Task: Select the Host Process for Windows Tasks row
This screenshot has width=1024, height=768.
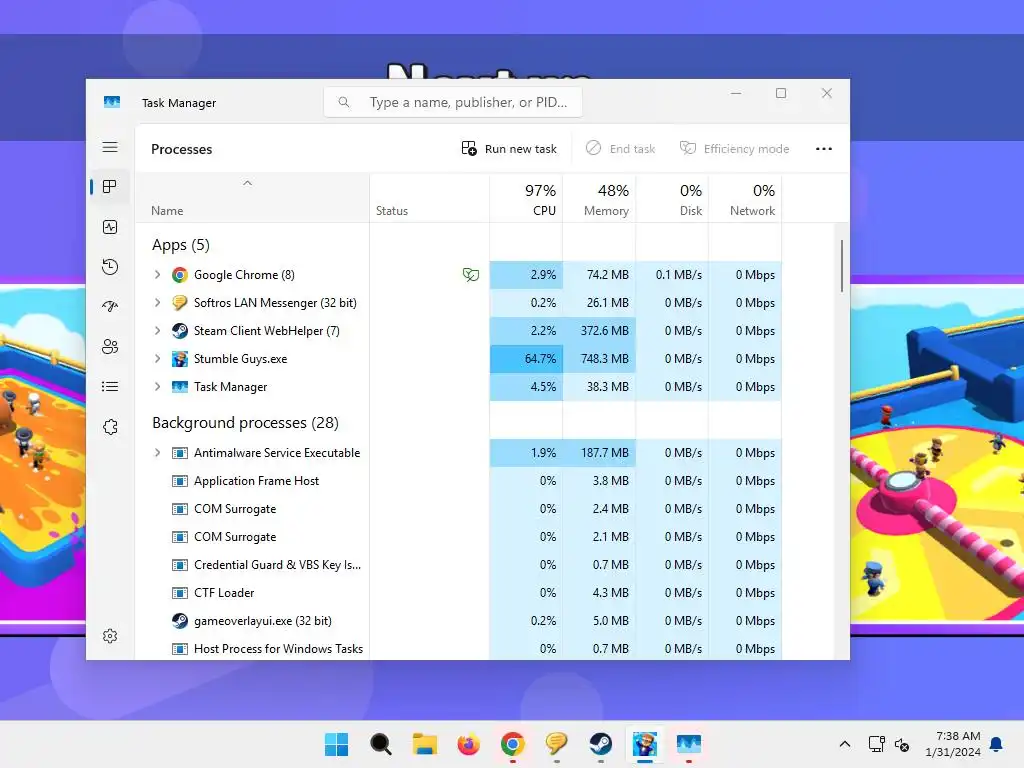Action: pyautogui.click(x=458, y=648)
